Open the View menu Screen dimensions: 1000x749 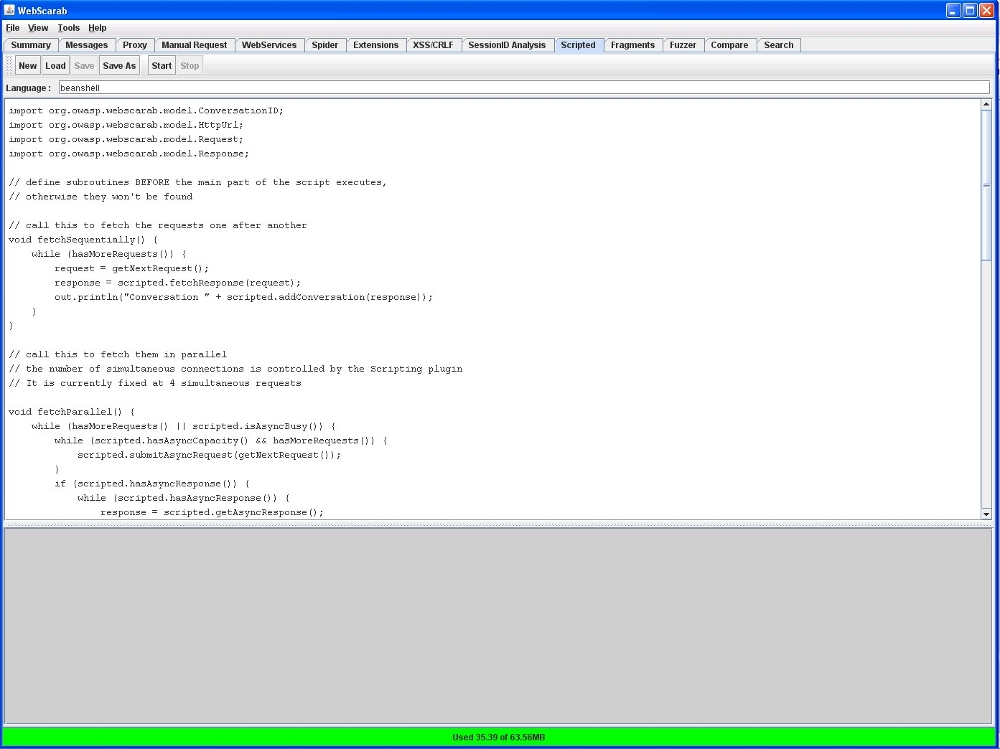(38, 28)
